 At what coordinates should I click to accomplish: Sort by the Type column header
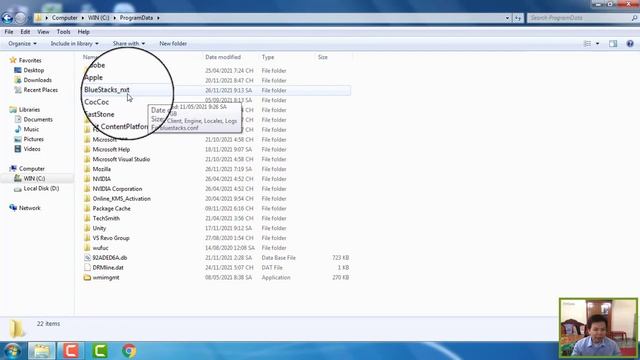(x=268, y=57)
